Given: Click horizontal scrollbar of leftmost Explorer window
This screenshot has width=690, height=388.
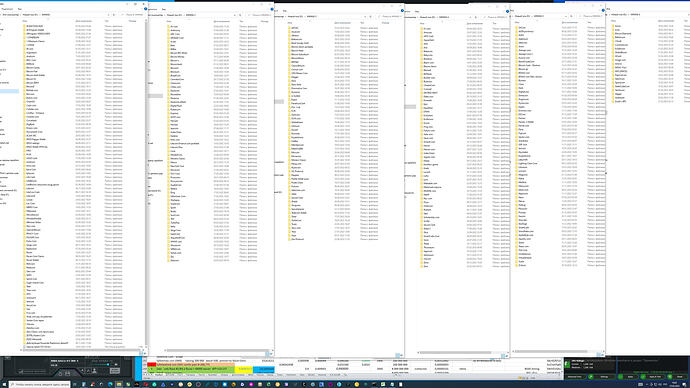Looking at the screenshot, I should (82, 350).
